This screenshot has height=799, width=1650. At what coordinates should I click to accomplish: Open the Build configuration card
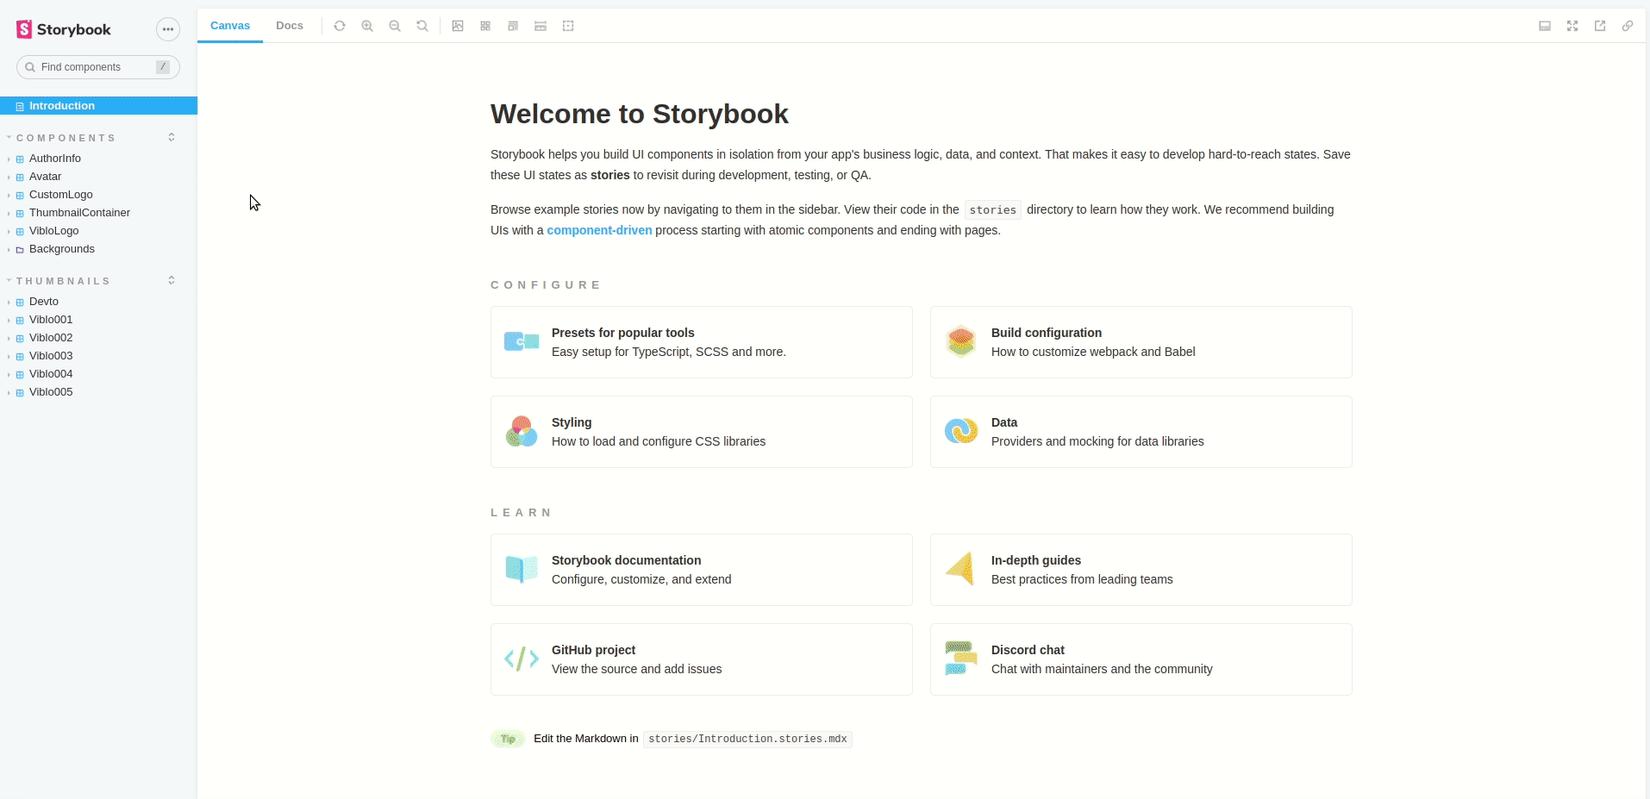point(1141,342)
